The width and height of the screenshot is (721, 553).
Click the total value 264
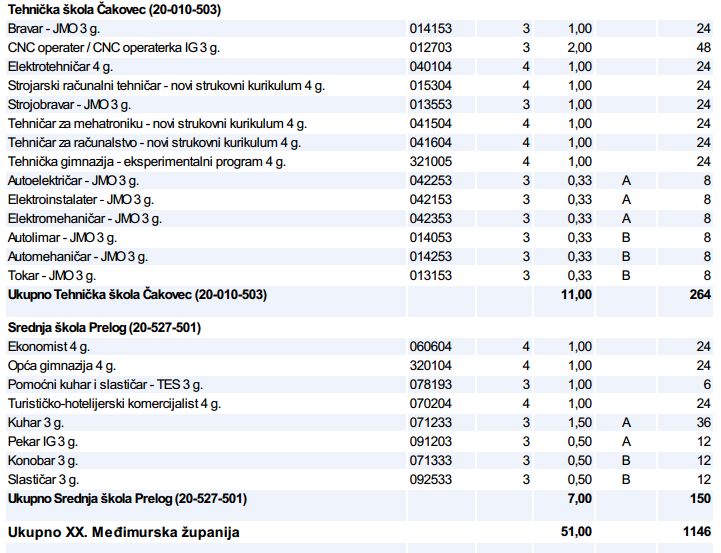[698, 295]
